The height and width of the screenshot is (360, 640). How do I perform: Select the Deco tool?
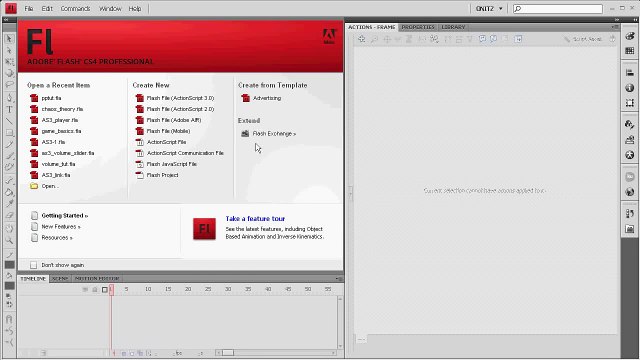pos(9,167)
